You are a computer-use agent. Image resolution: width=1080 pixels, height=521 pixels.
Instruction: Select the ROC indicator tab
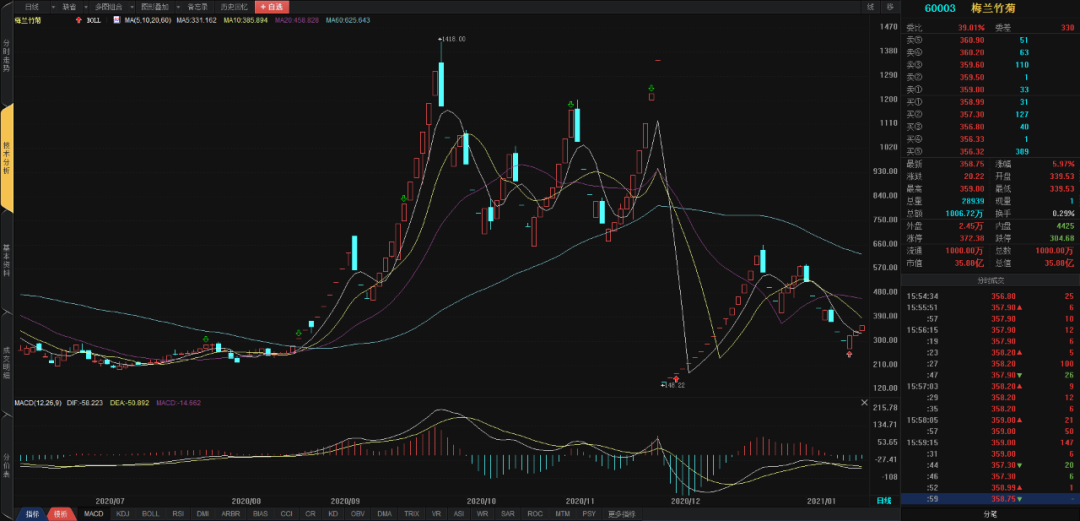pyautogui.click(x=534, y=514)
